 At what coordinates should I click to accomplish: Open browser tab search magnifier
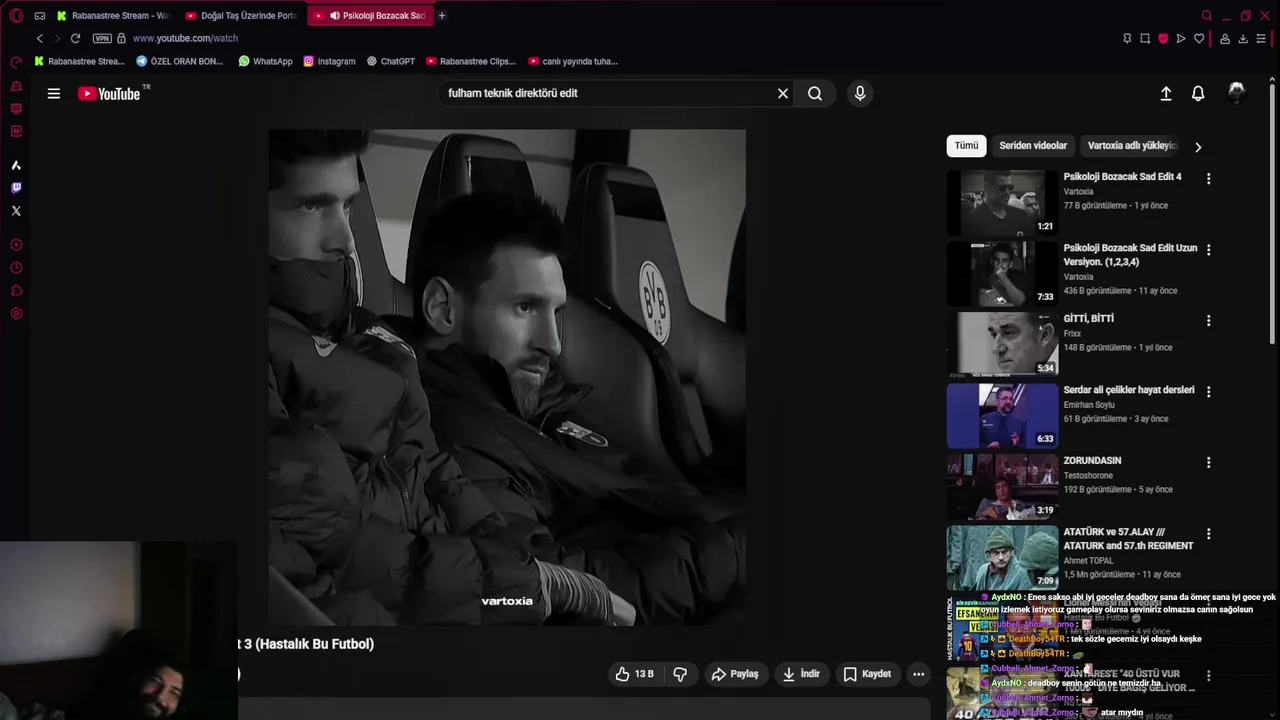point(1207,15)
